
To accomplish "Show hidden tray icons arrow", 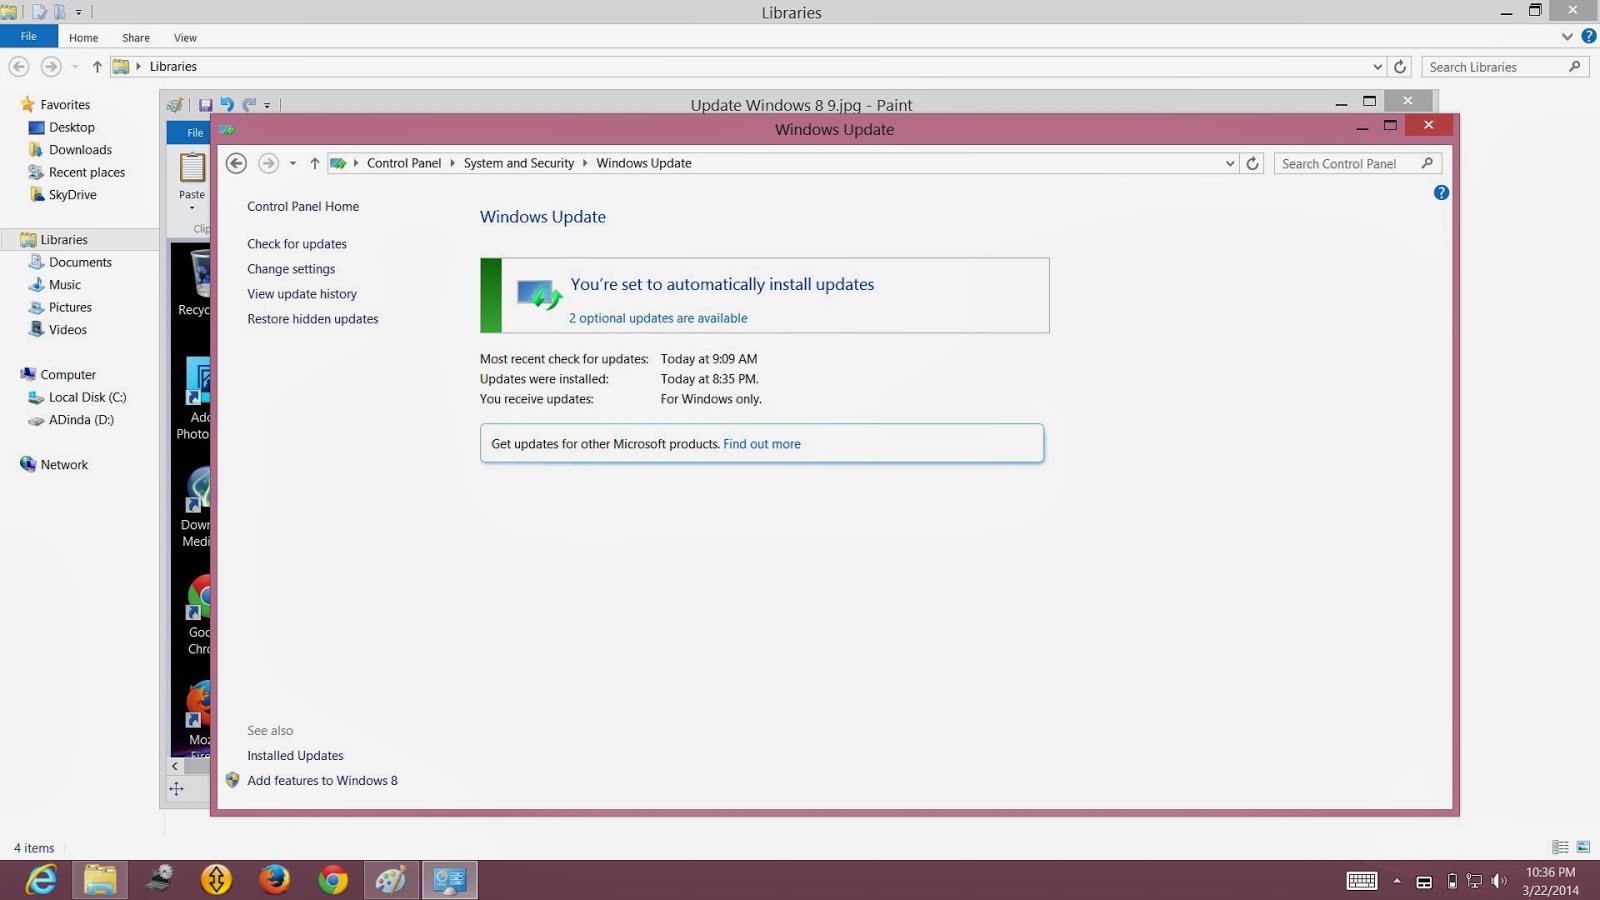I will tap(1397, 881).
